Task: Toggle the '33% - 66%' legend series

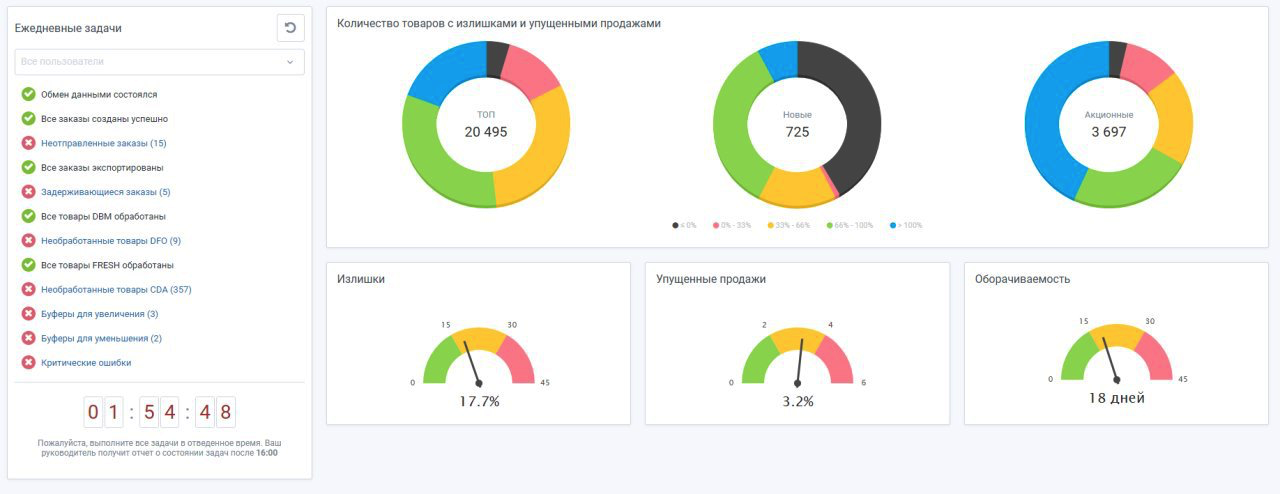Action: click(789, 226)
